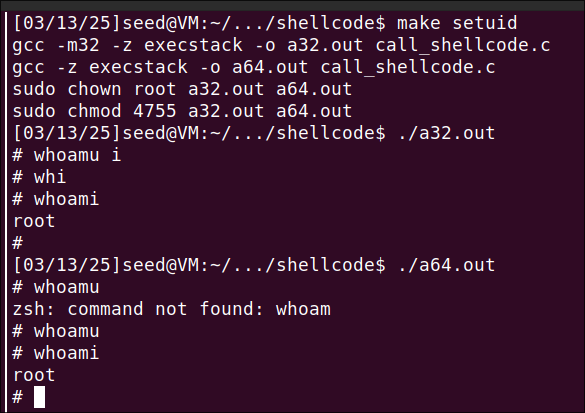This screenshot has height=413, width=585.
Task: Click the dark title bar strip at top
Action: [x=292, y=5]
